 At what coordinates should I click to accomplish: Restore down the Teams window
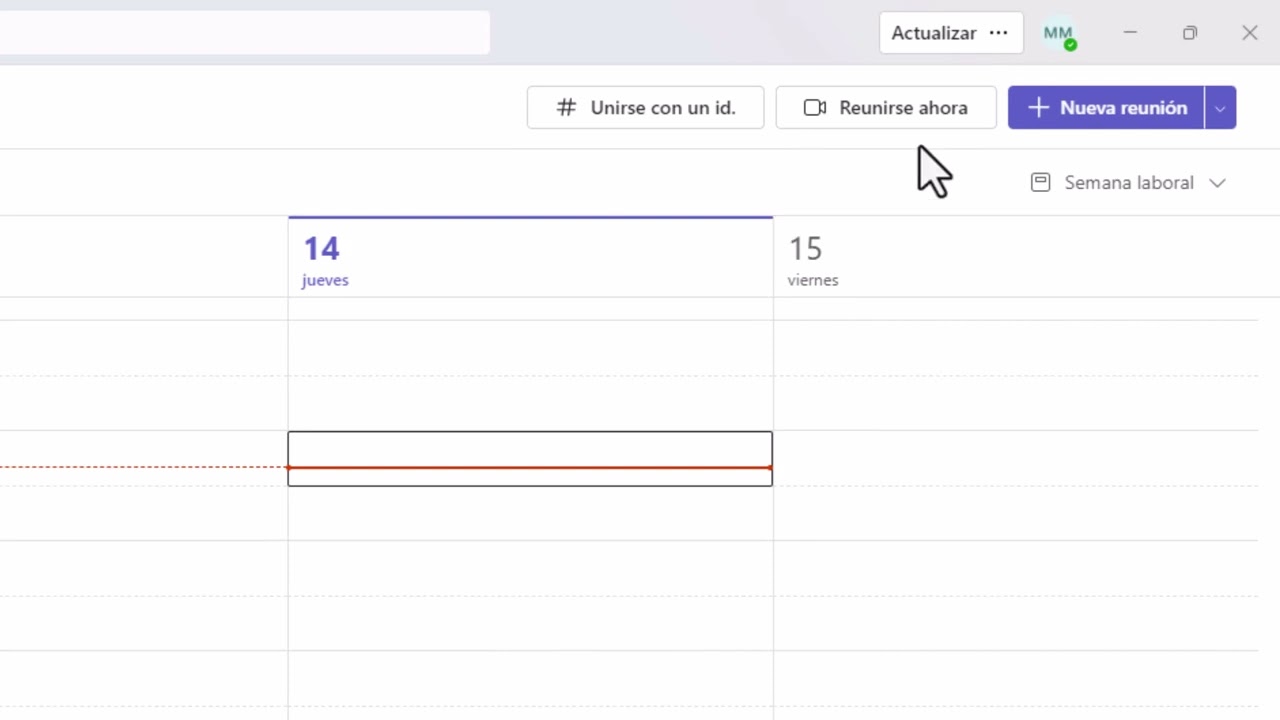1190,33
